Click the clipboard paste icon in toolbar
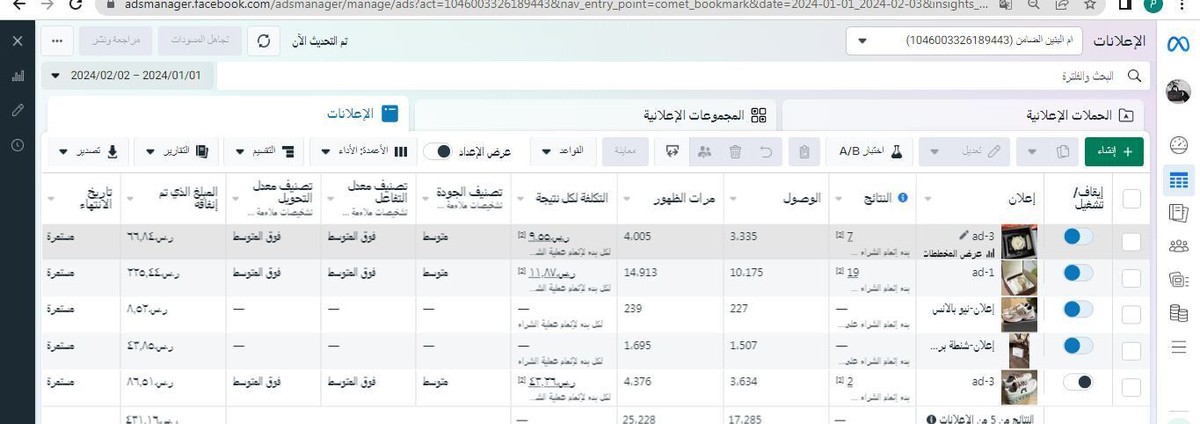The image size is (1200, 424). tap(802, 151)
